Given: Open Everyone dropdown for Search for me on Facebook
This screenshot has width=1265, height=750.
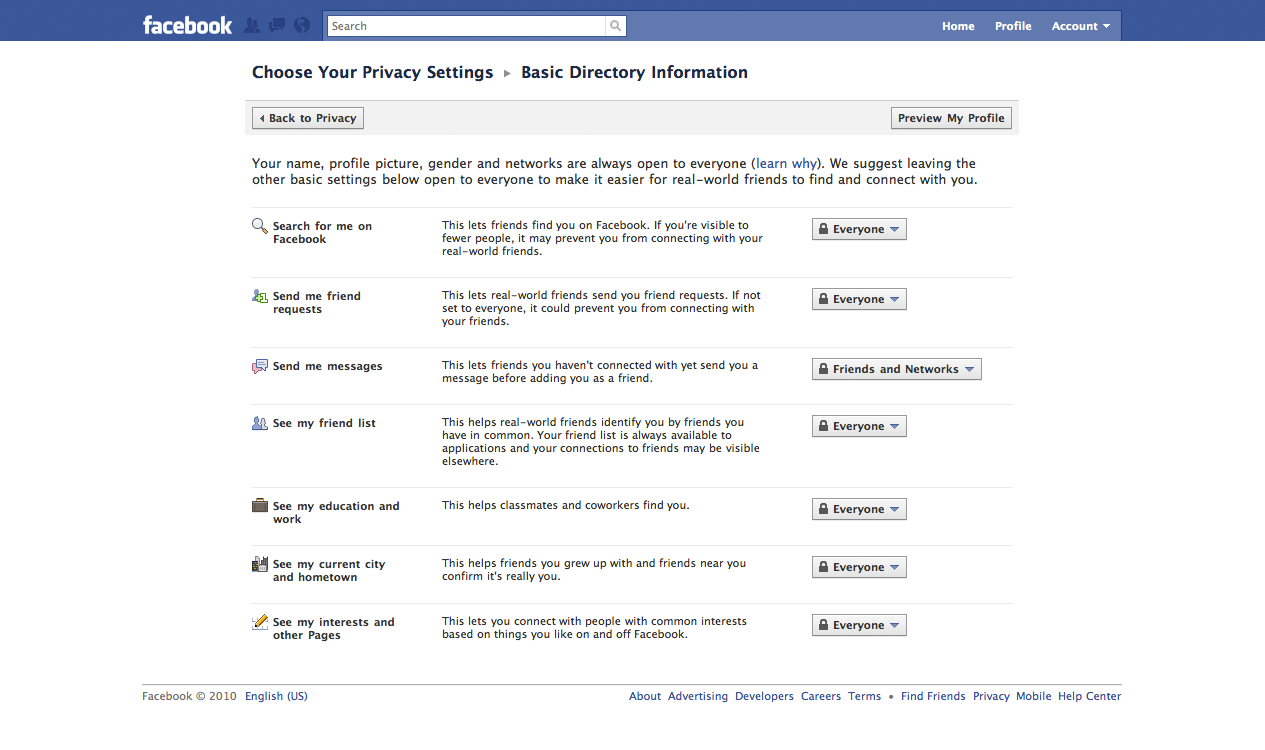Looking at the screenshot, I should pyautogui.click(x=859, y=229).
